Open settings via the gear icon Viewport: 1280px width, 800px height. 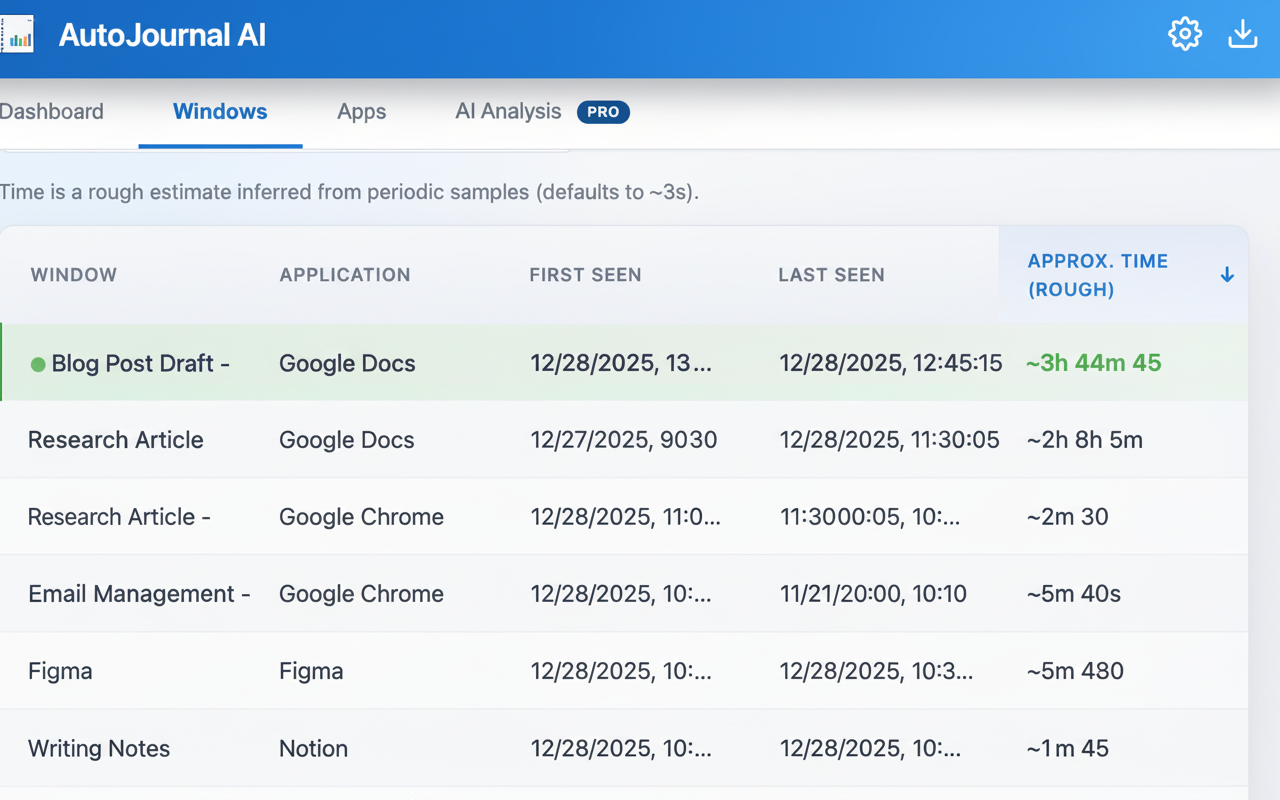pyautogui.click(x=1185, y=34)
